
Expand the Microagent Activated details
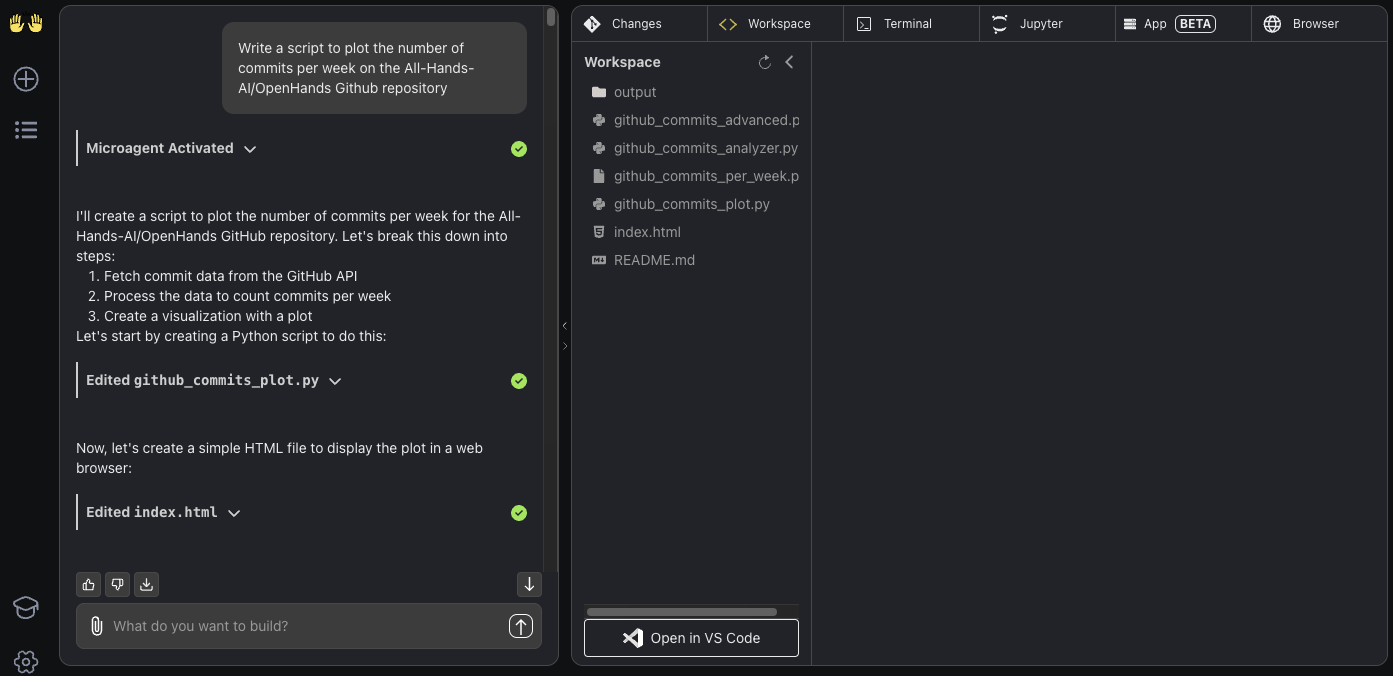click(x=250, y=149)
